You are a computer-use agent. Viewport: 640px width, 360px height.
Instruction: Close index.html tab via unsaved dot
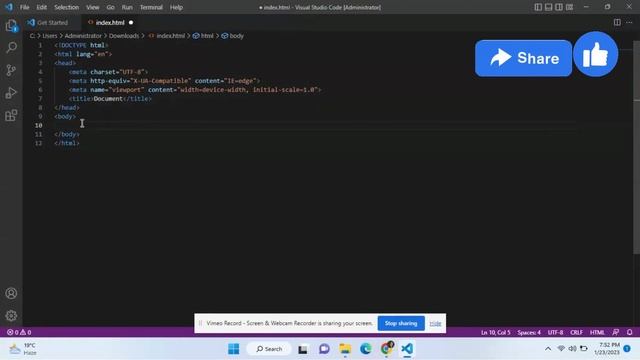coord(131,22)
